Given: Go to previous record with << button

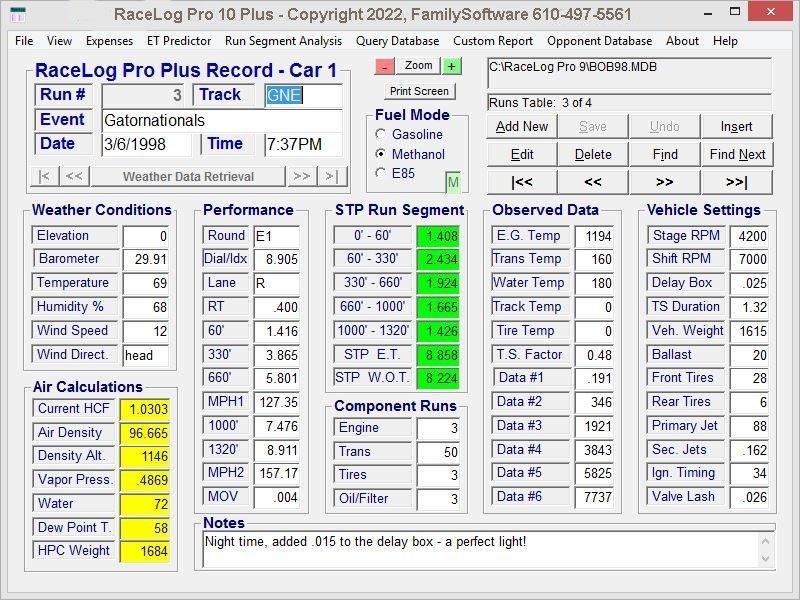Looking at the screenshot, I should [593, 183].
